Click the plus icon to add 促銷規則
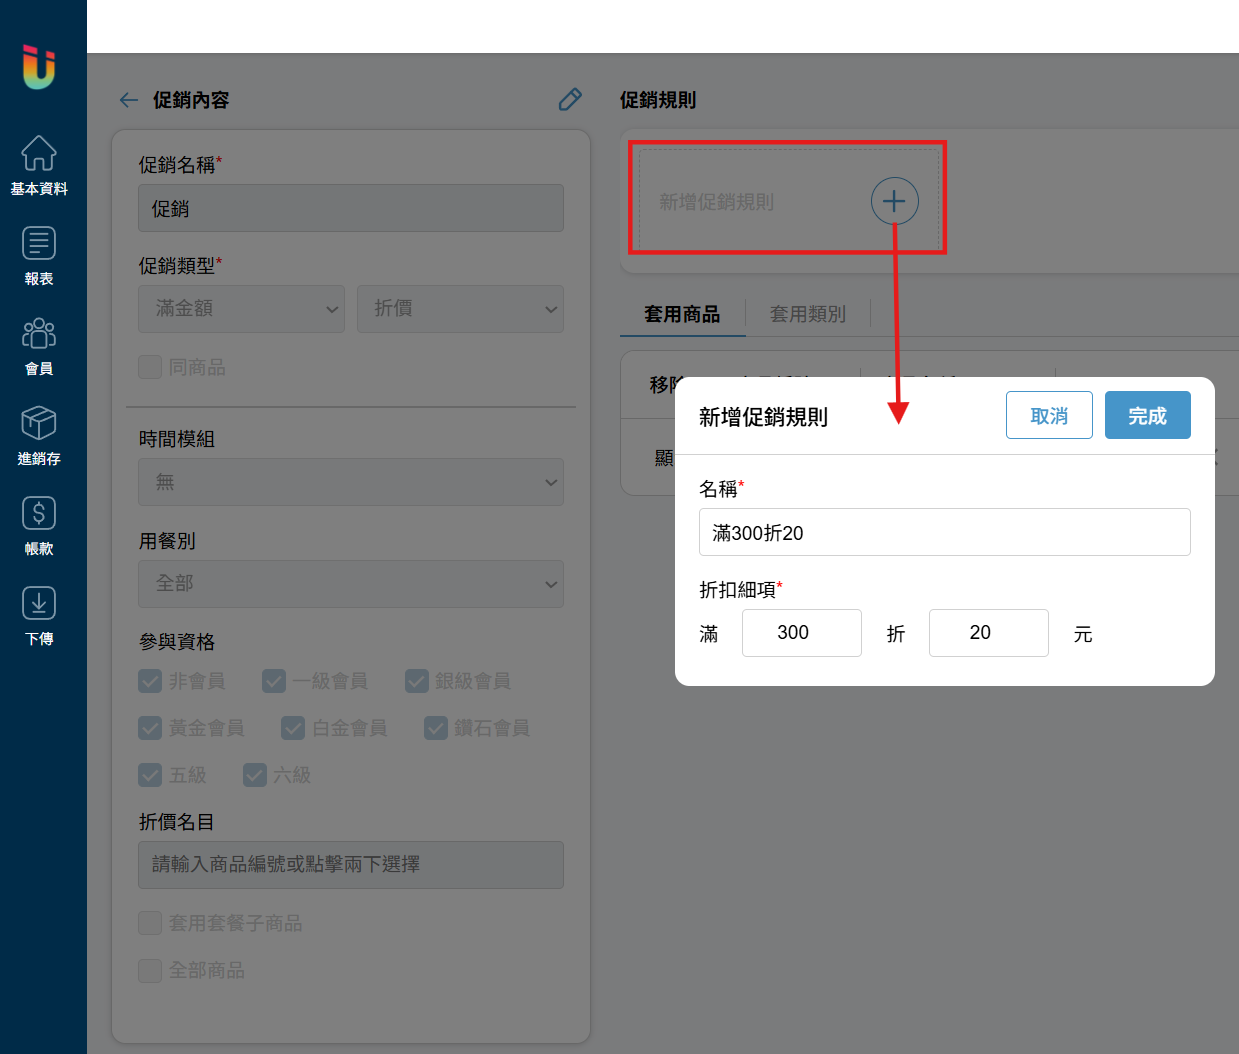Viewport: 1239px width, 1054px height. [894, 201]
